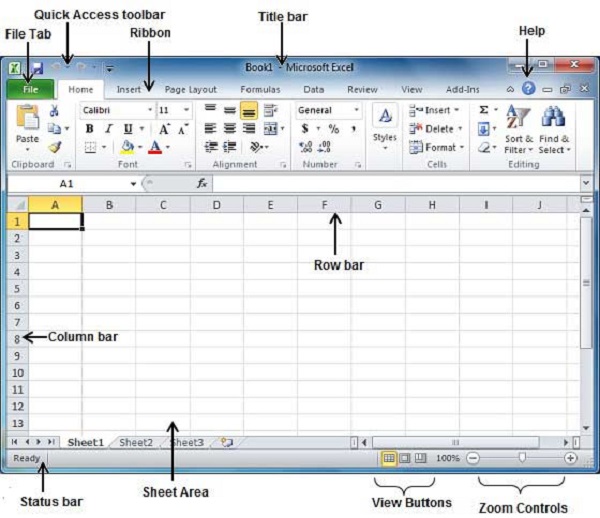Apply Comma Style format
The image size is (600, 518).
click(x=354, y=129)
